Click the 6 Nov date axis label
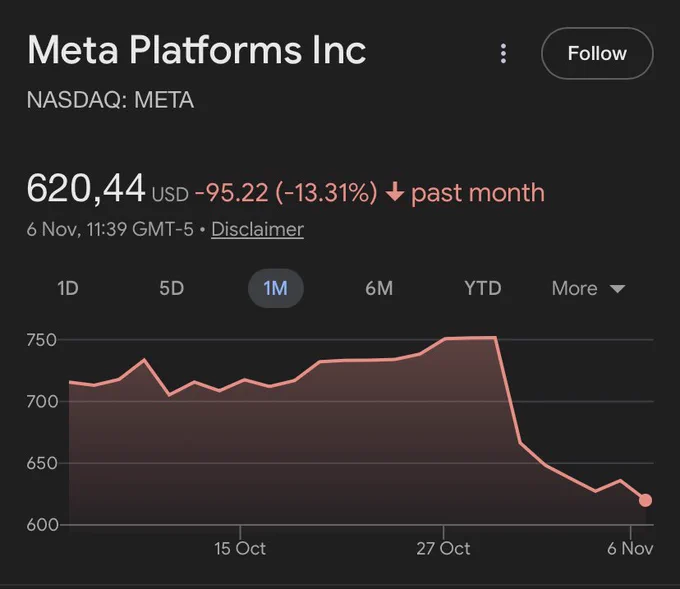The image size is (680, 589). [x=630, y=549]
